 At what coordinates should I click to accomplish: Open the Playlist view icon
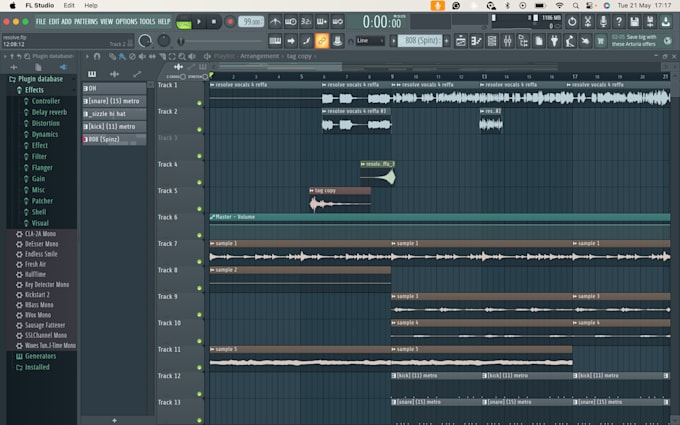(x=461, y=41)
